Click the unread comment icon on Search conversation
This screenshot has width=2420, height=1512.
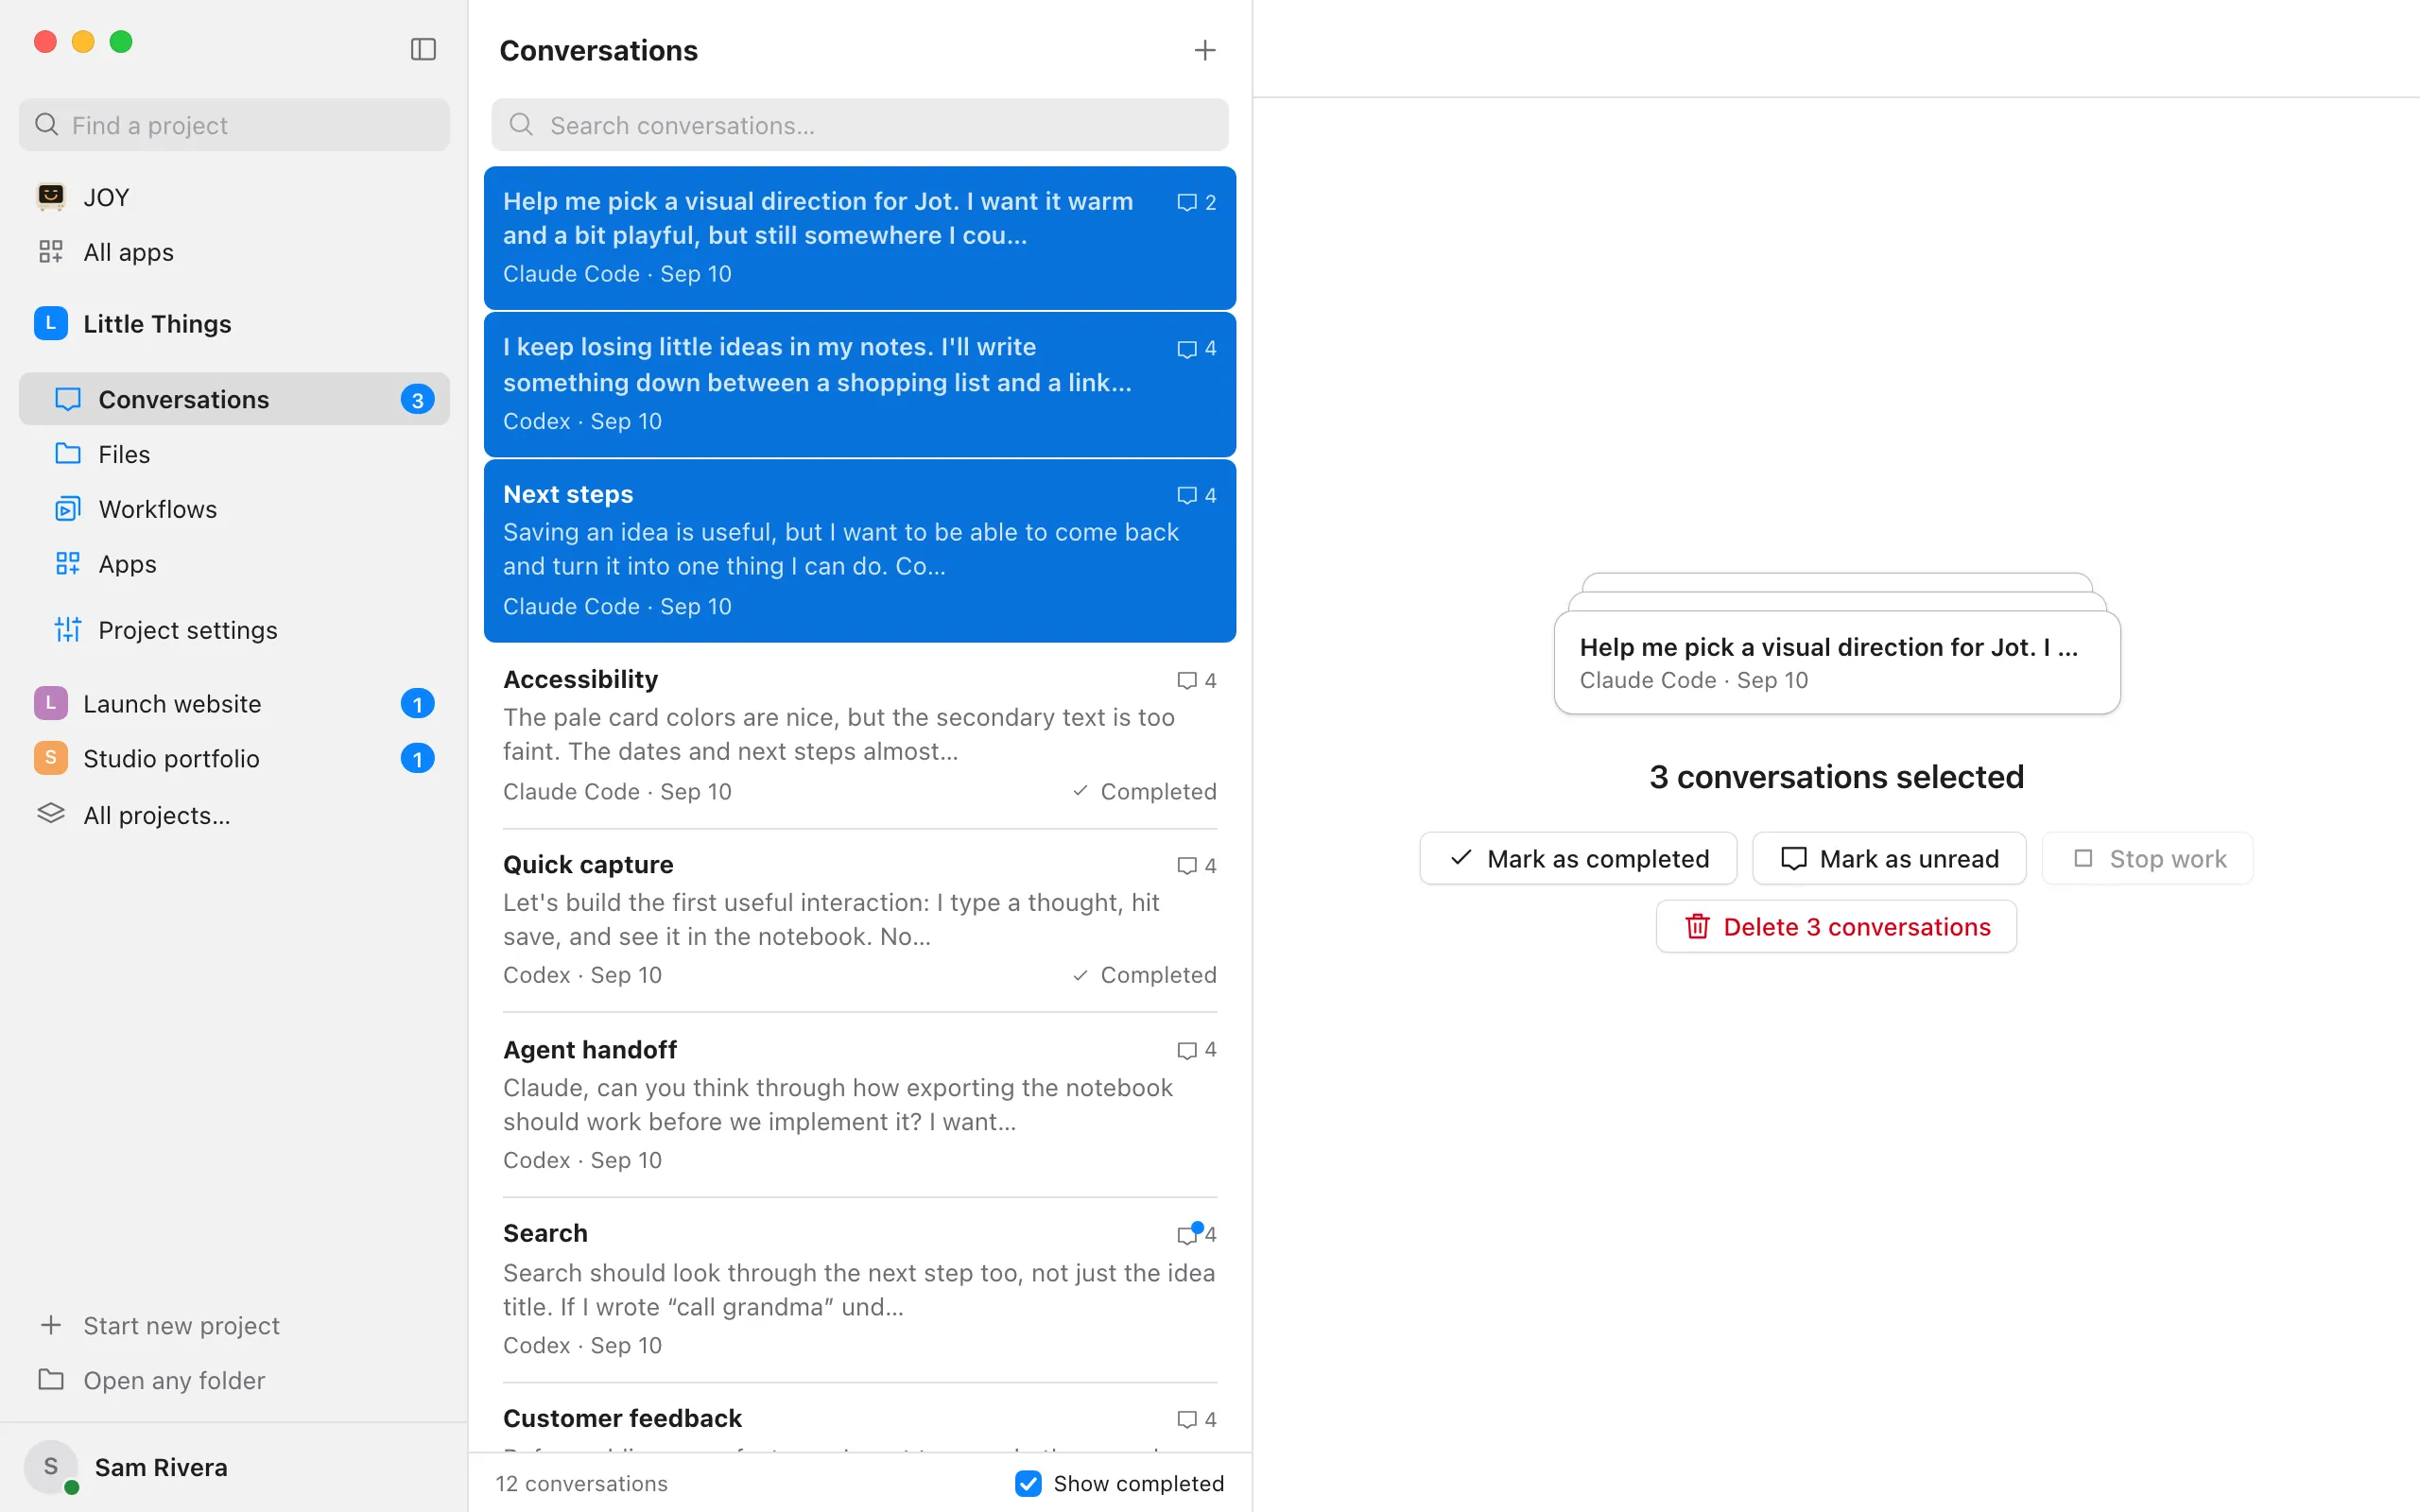(1188, 1234)
